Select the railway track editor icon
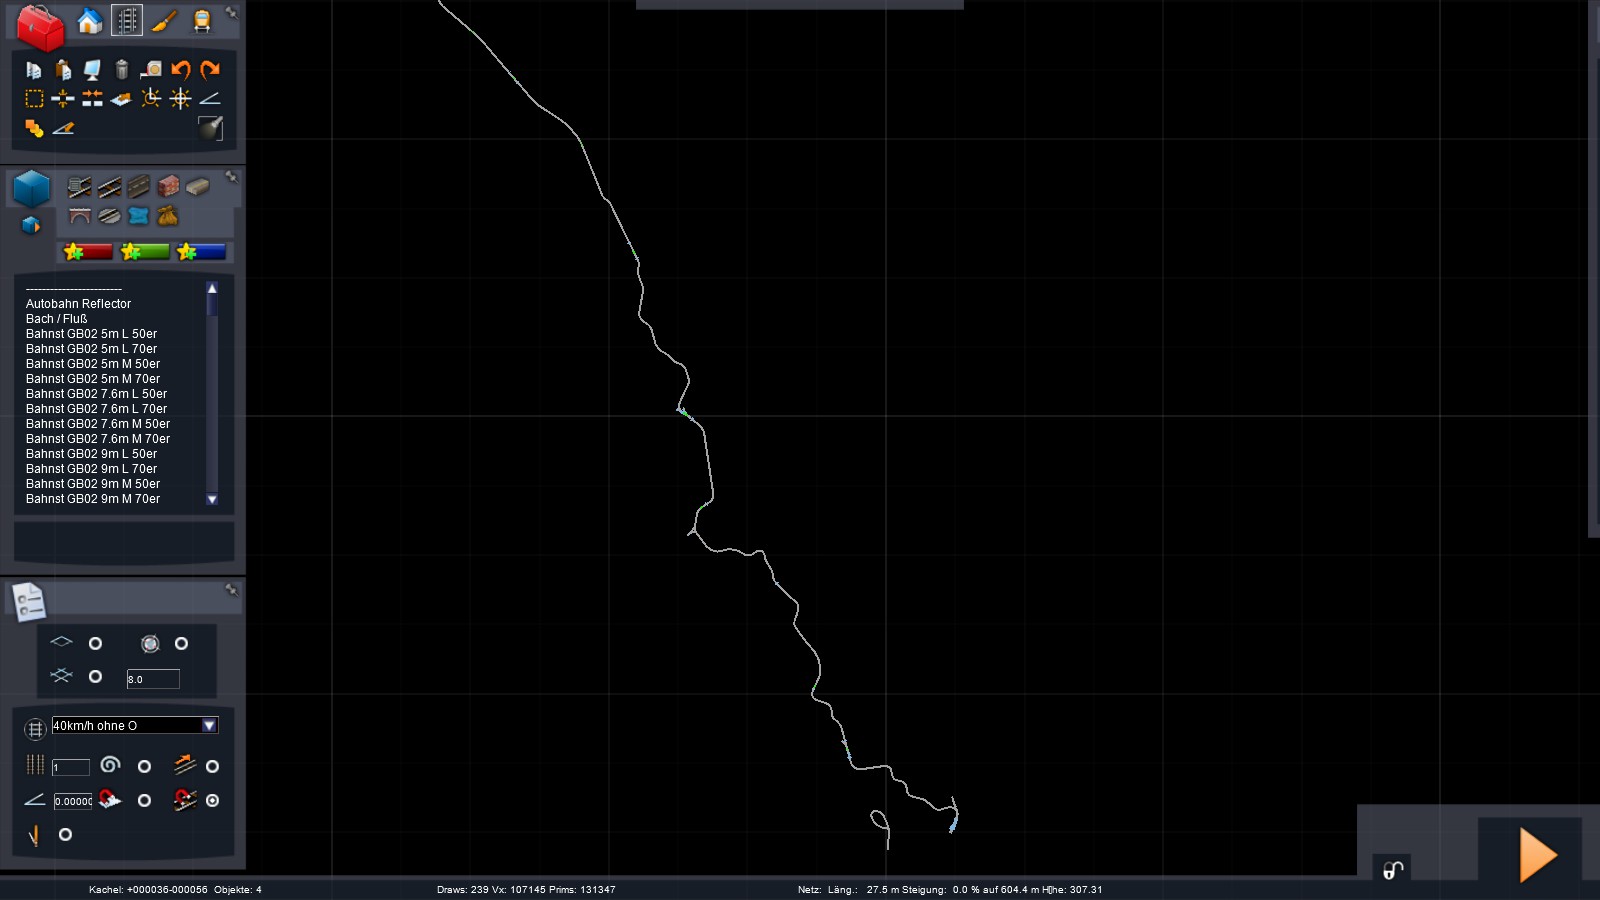Image resolution: width=1600 pixels, height=900 pixels. pyautogui.click(x=127, y=21)
